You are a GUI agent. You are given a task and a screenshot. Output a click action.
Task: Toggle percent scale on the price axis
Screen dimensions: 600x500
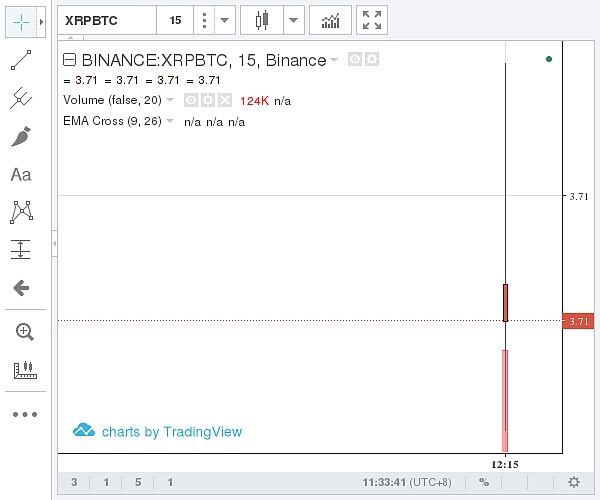point(483,482)
